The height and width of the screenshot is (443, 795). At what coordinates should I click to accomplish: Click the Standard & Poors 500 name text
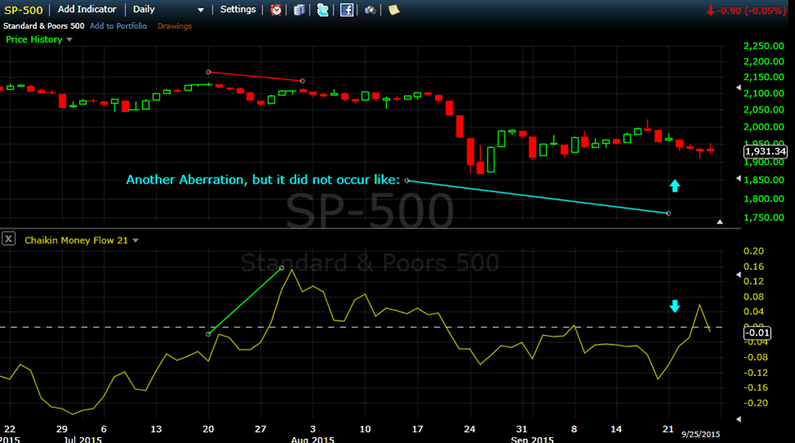click(x=44, y=26)
